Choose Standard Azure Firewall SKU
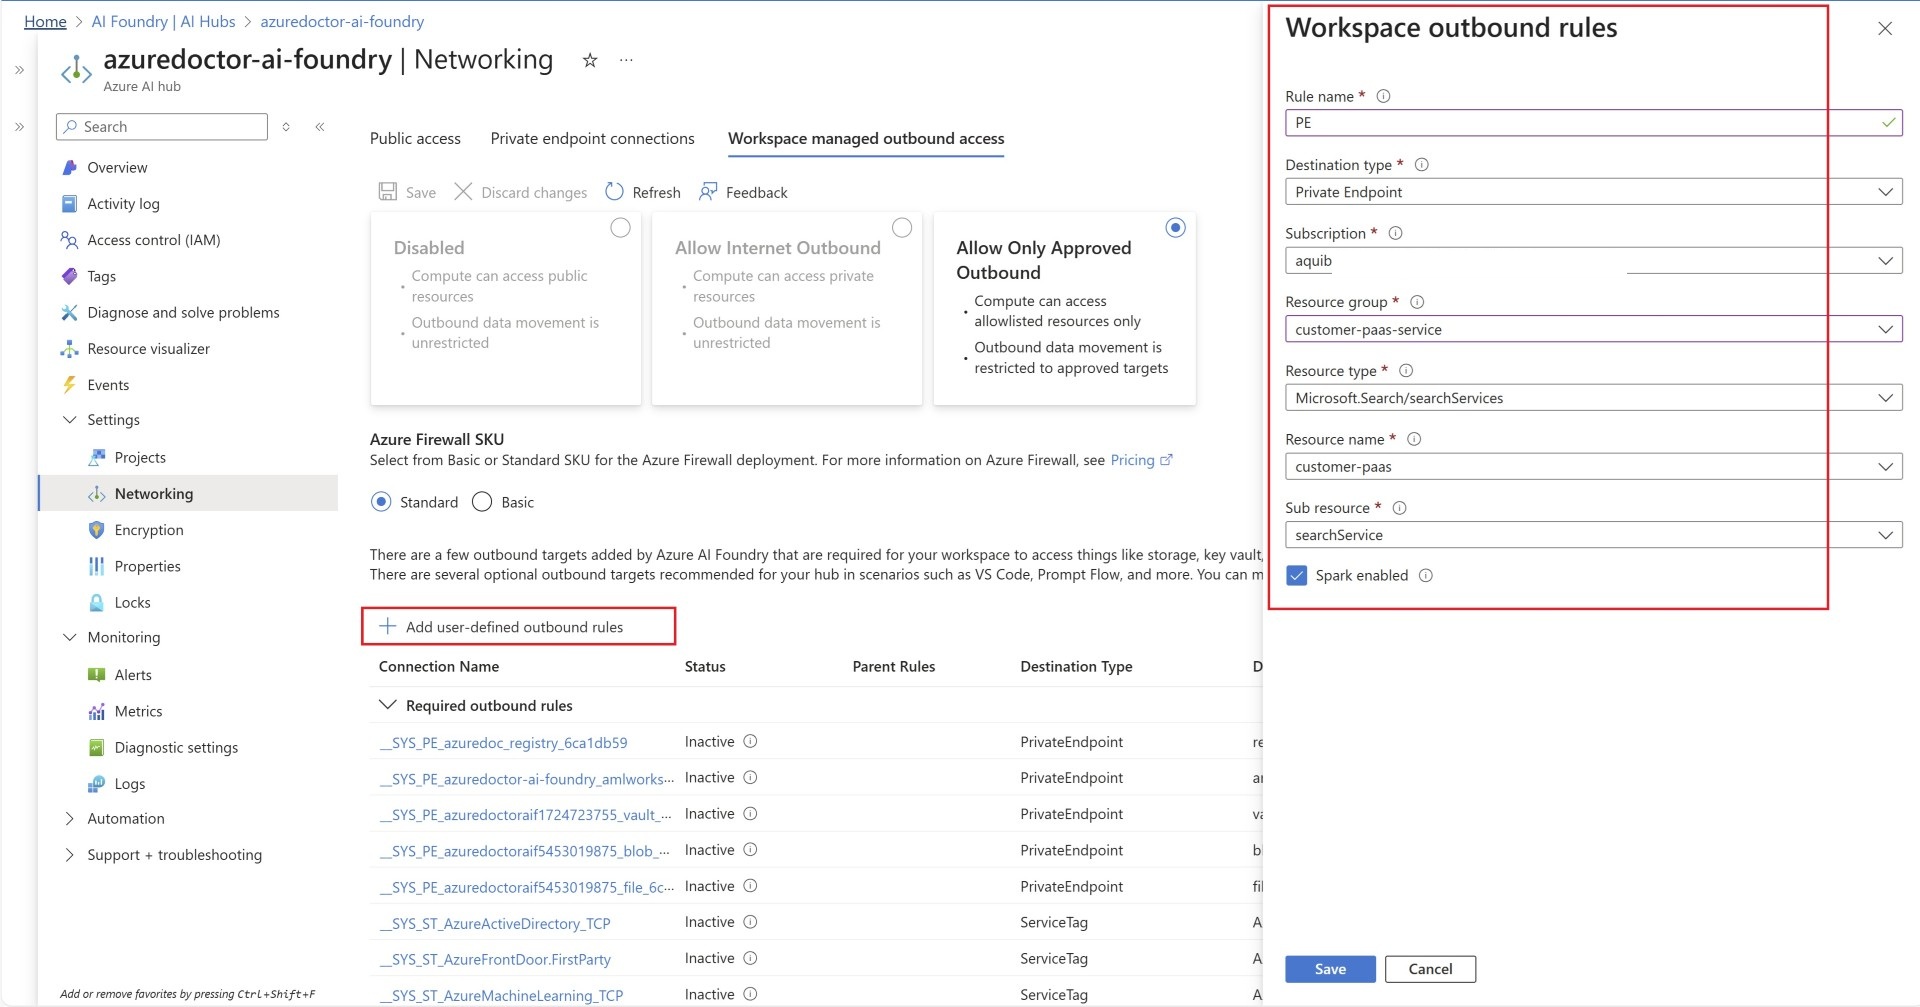The height and width of the screenshot is (1007, 1920). point(381,502)
